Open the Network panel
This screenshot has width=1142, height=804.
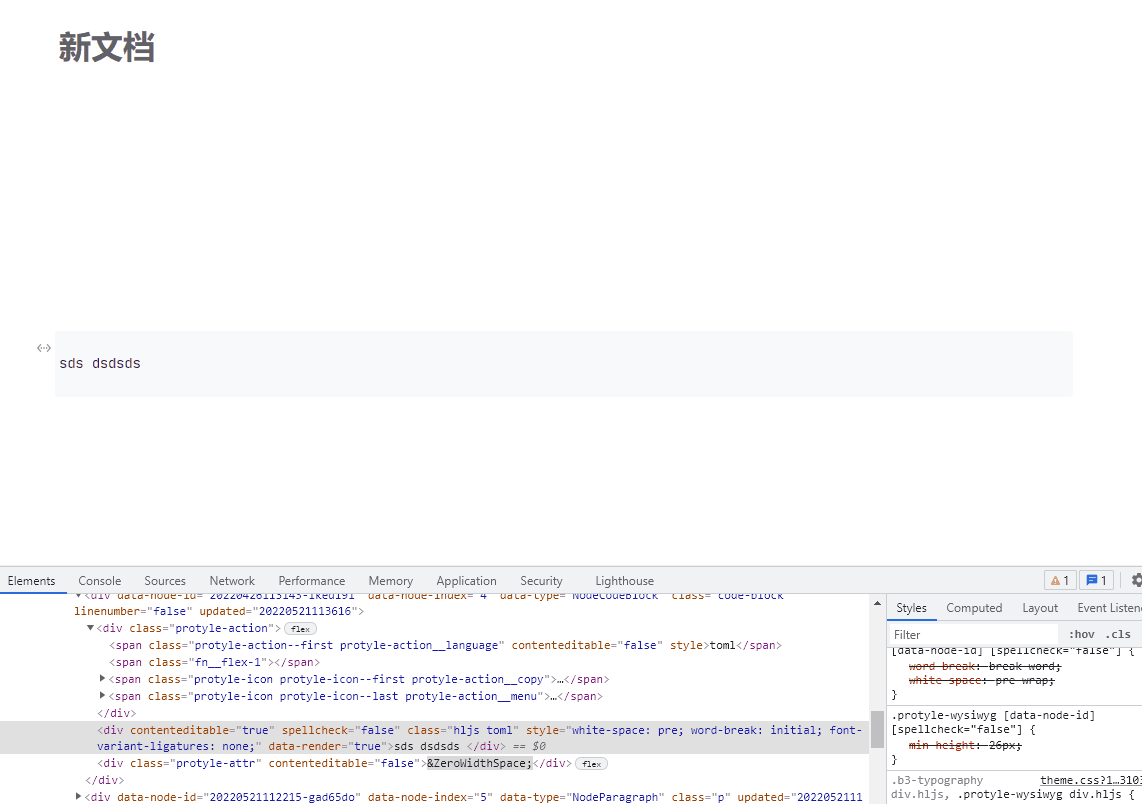pos(232,580)
